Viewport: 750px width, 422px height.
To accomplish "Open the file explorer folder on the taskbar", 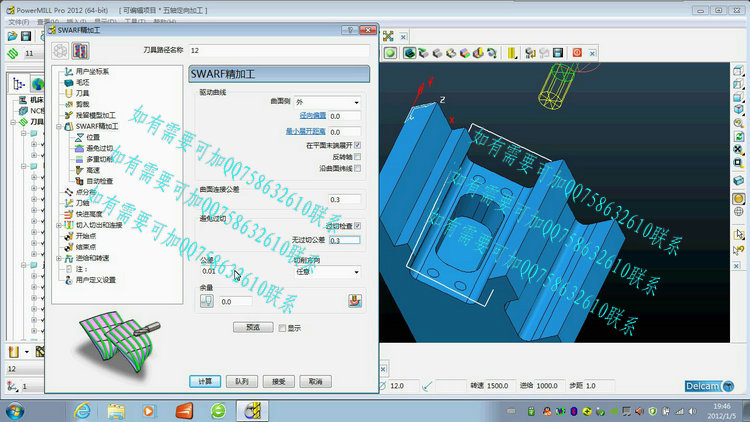I will (x=116, y=411).
